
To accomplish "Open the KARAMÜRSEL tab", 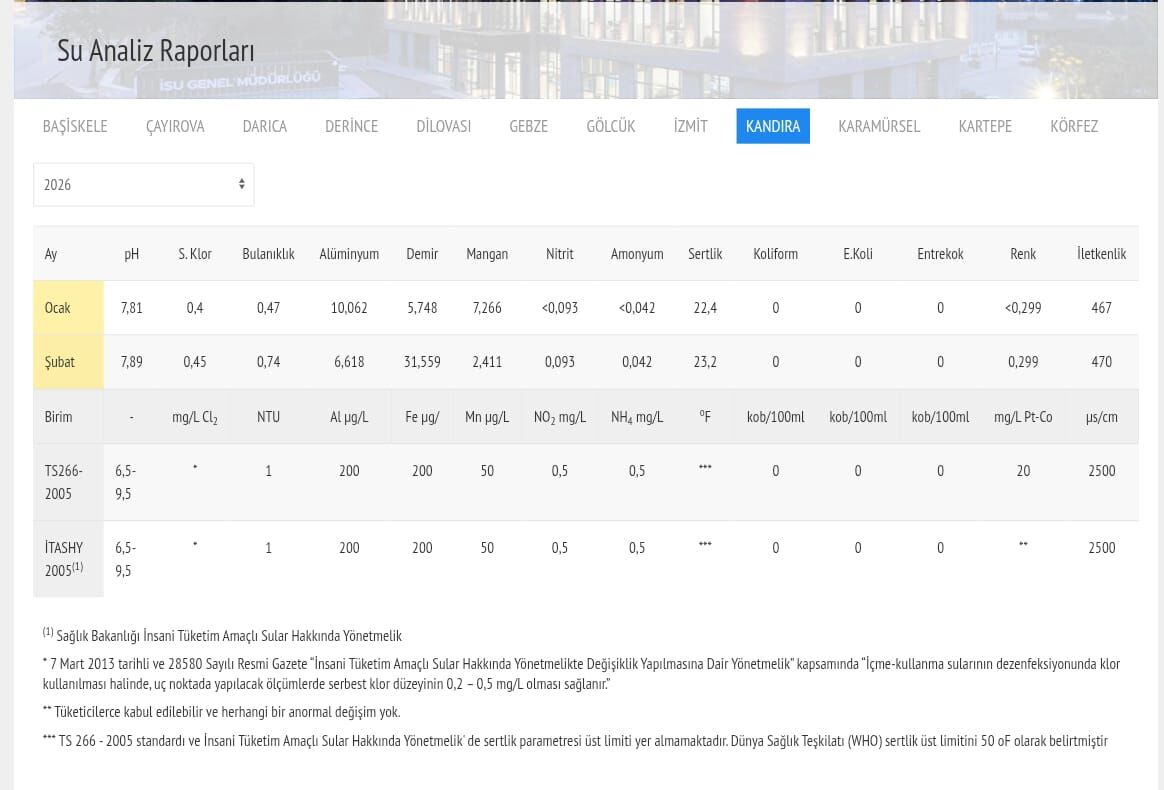I will pyautogui.click(x=879, y=126).
